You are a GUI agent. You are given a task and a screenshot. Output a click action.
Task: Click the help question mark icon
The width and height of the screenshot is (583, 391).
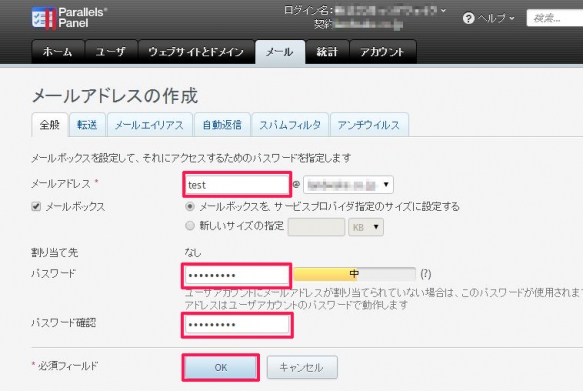coord(468,18)
